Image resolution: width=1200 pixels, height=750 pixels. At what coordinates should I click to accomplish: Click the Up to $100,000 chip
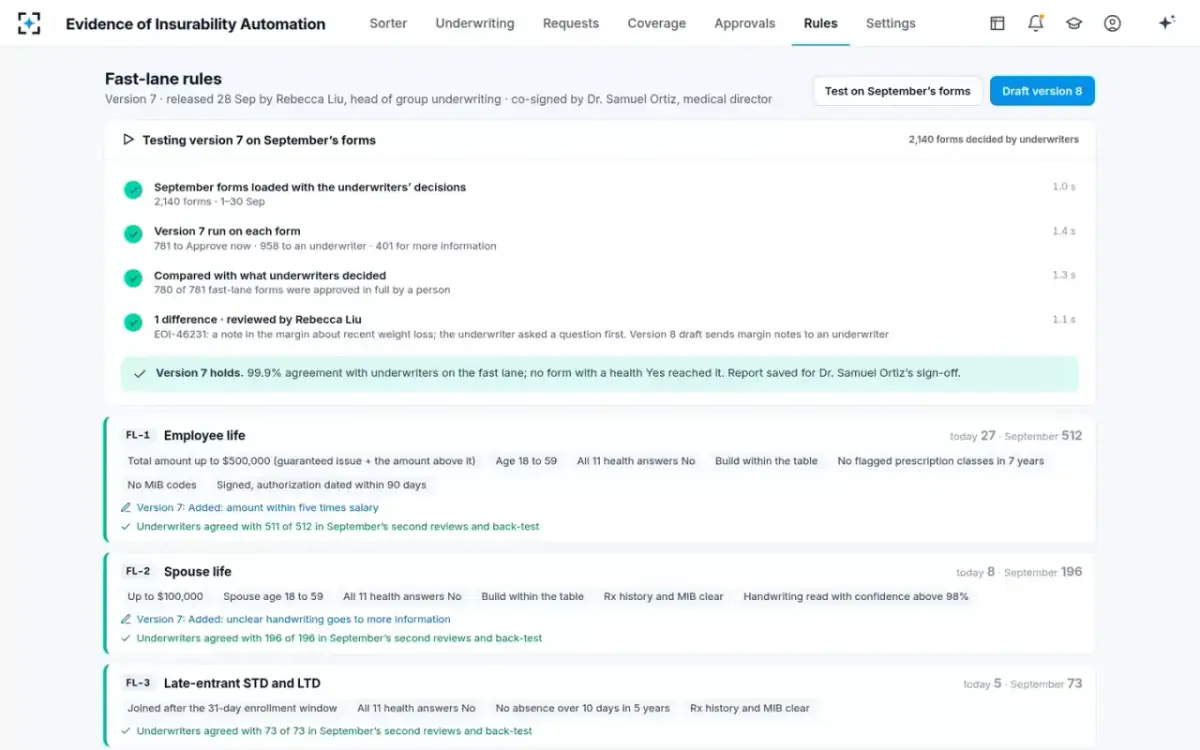click(x=165, y=597)
